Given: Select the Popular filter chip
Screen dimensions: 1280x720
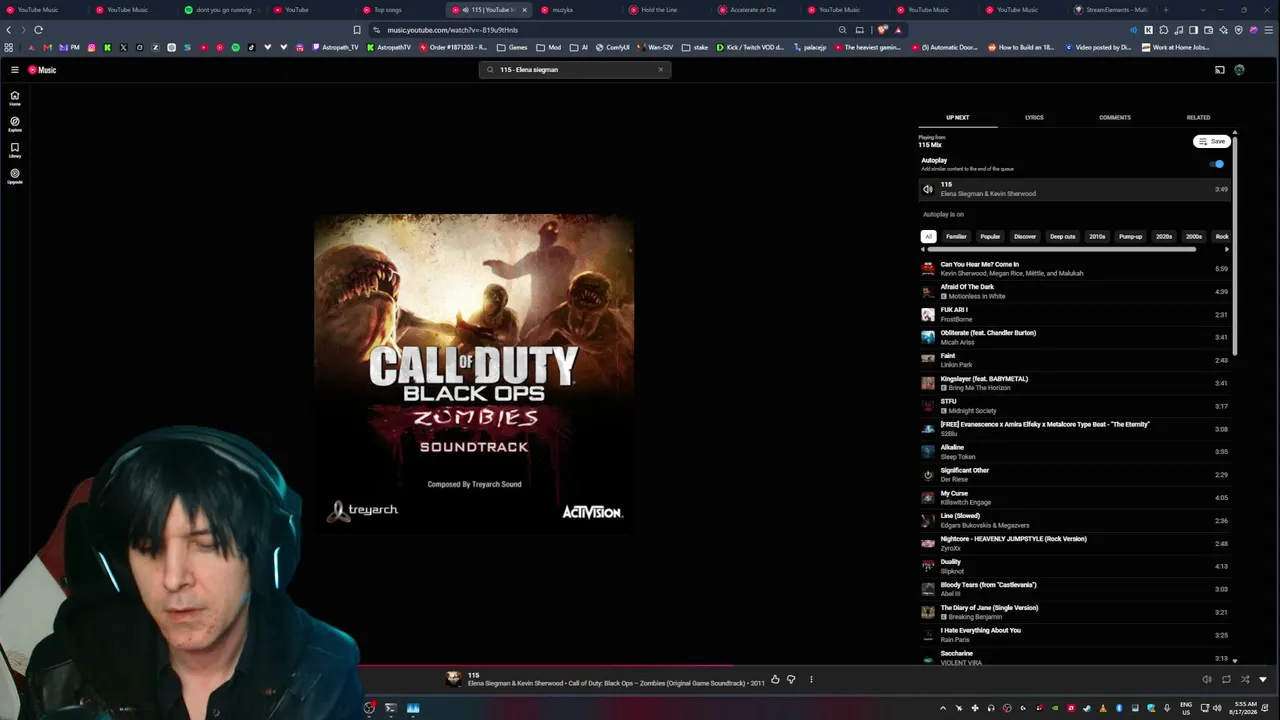Looking at the screenshot, I should (x=990, y=237).
